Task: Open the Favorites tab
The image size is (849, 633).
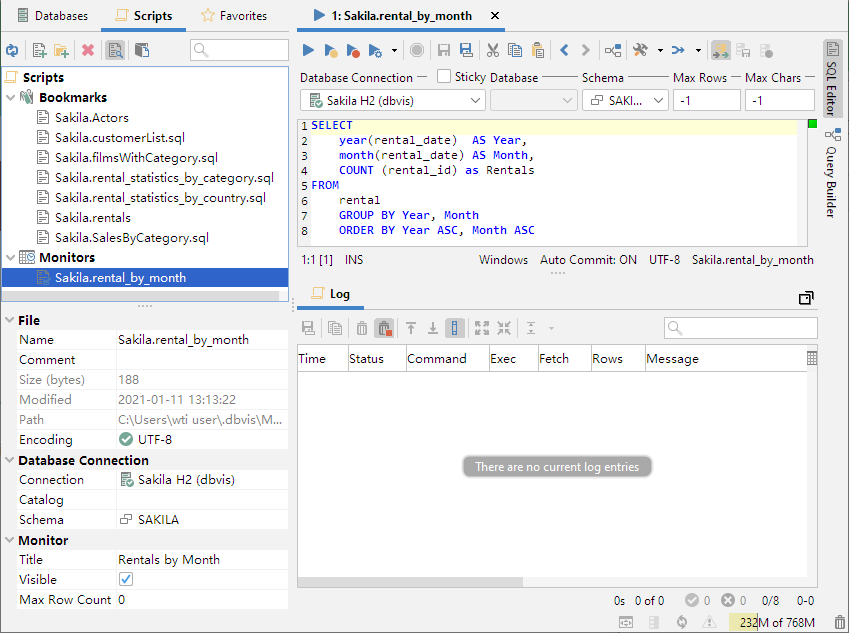Action: (234, 16)
